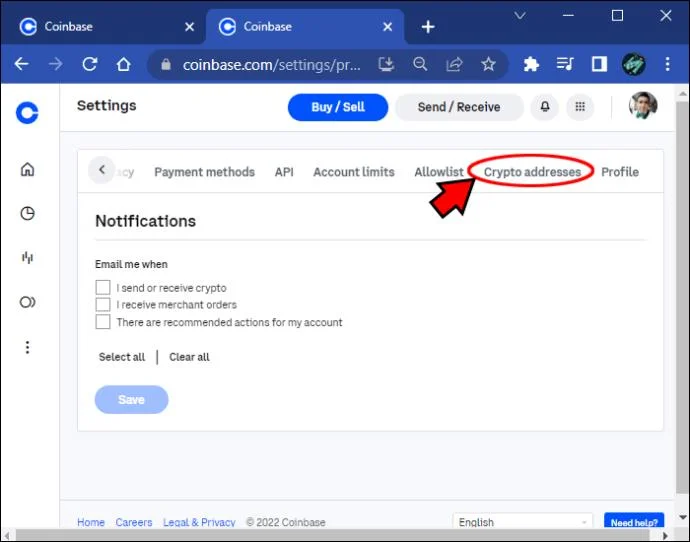Click the install app icon in address bar
Screen dimensions: 690x542
(386, 65)
